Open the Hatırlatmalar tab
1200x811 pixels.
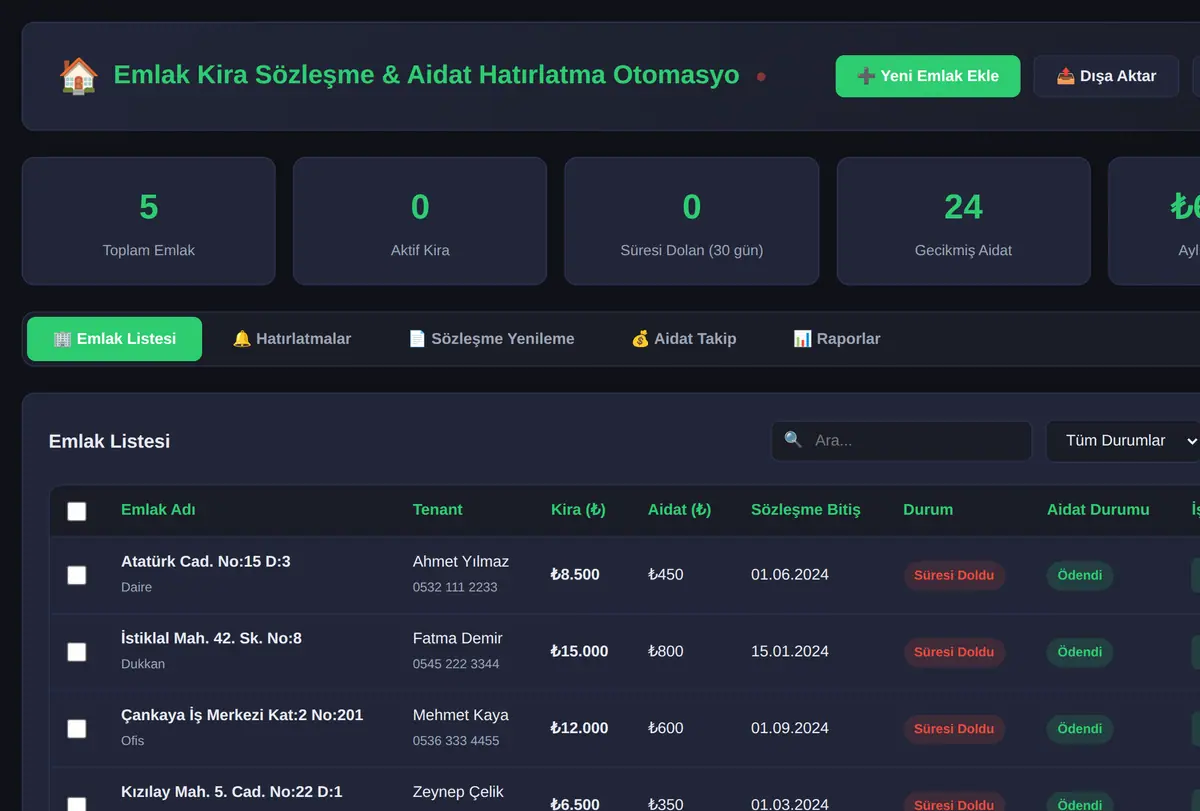(x=292, y=339)
